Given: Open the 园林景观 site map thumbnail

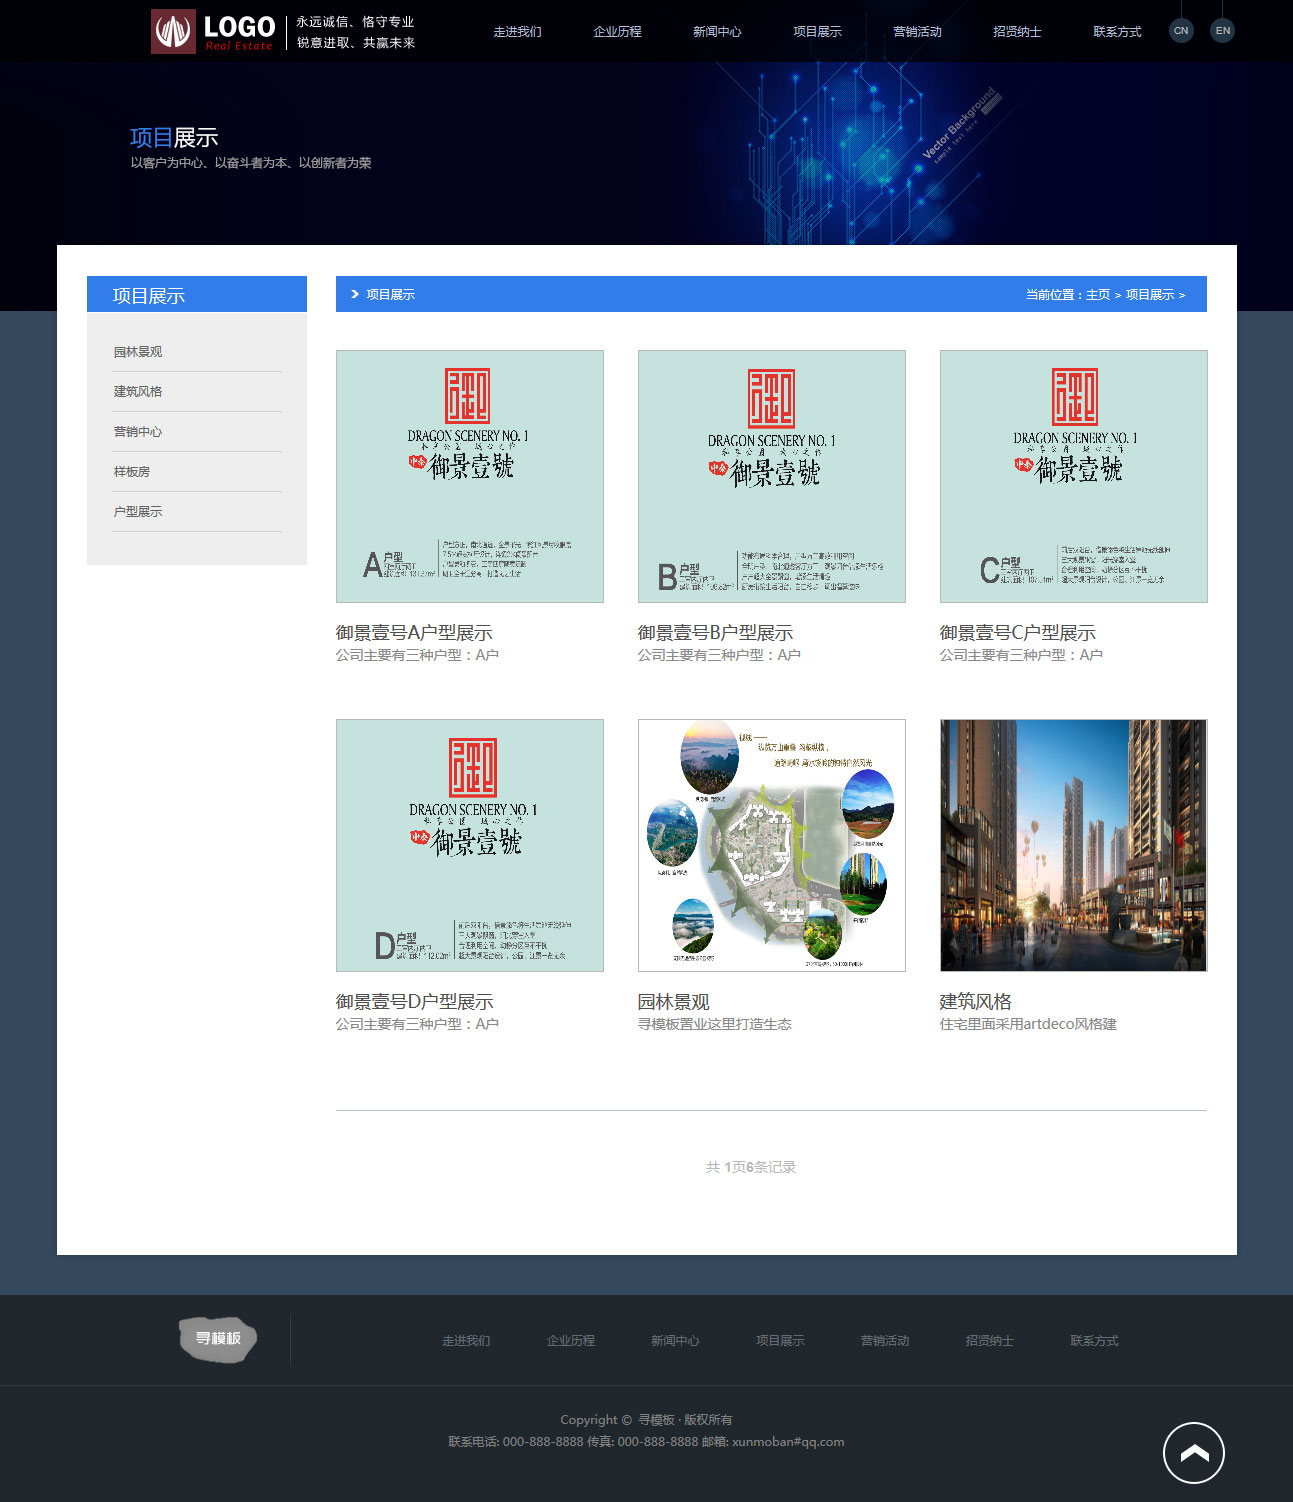Looking at the screenshot, I should (772, 845).
